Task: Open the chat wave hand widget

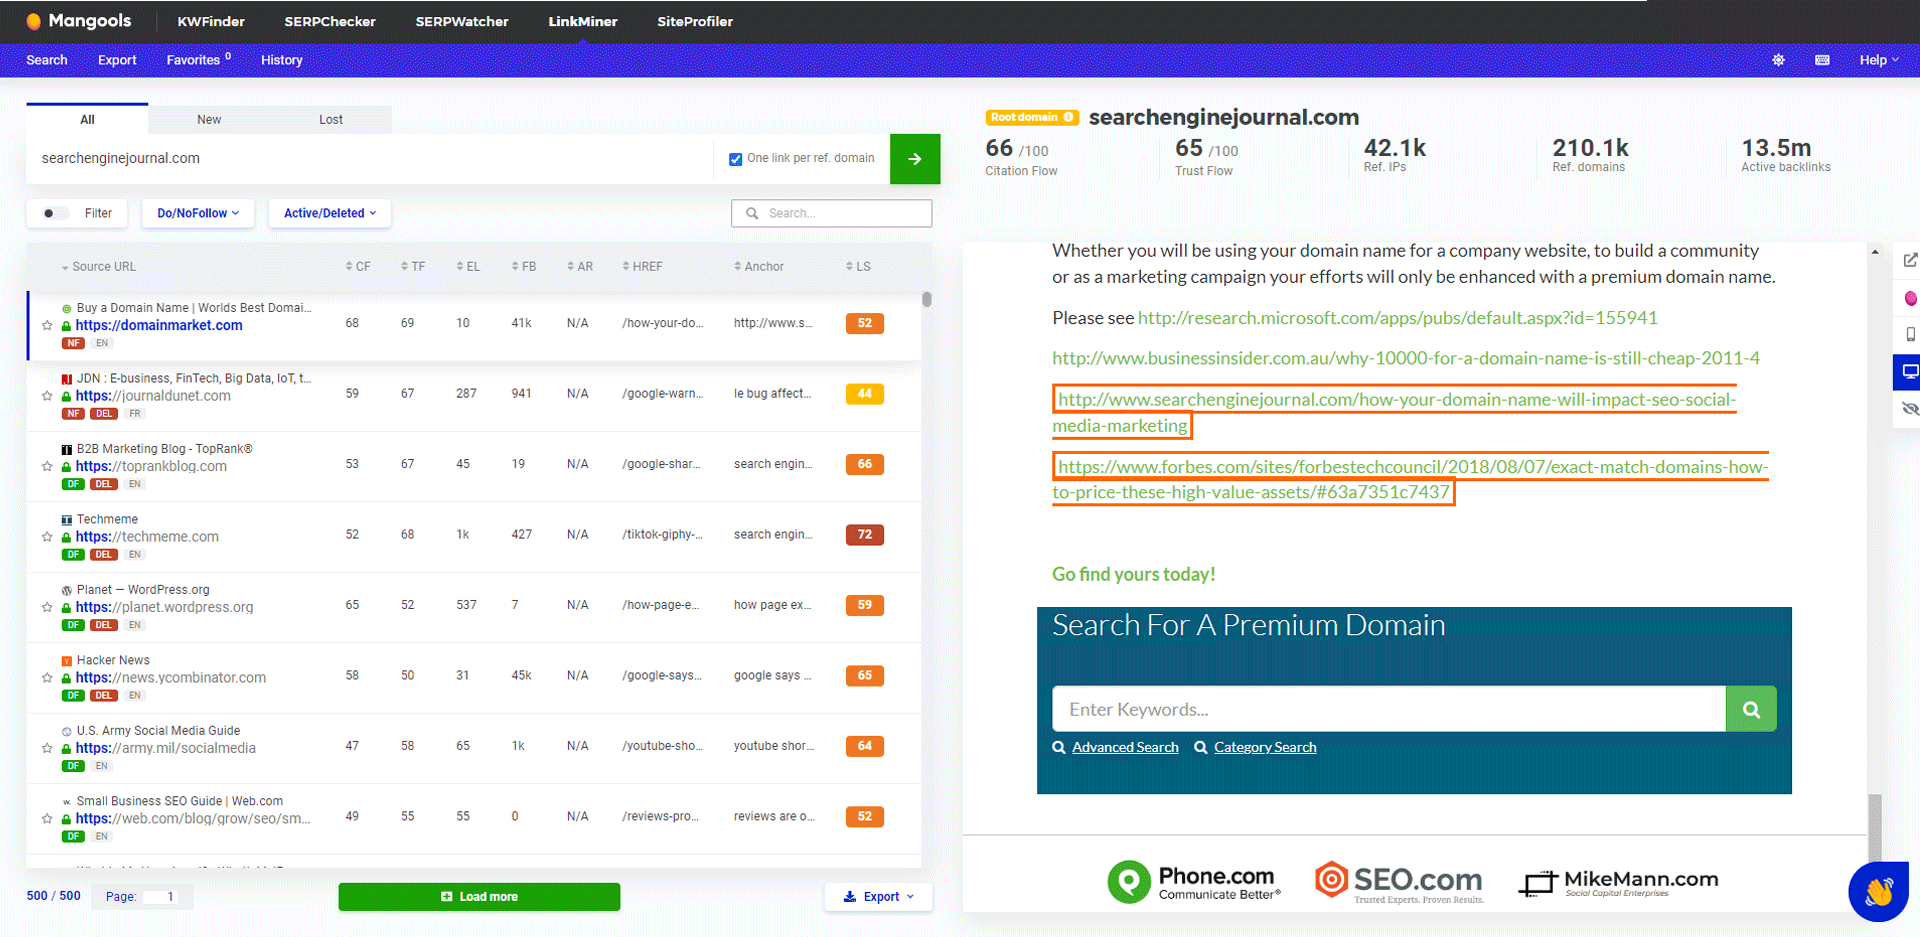Action: 1879,891
